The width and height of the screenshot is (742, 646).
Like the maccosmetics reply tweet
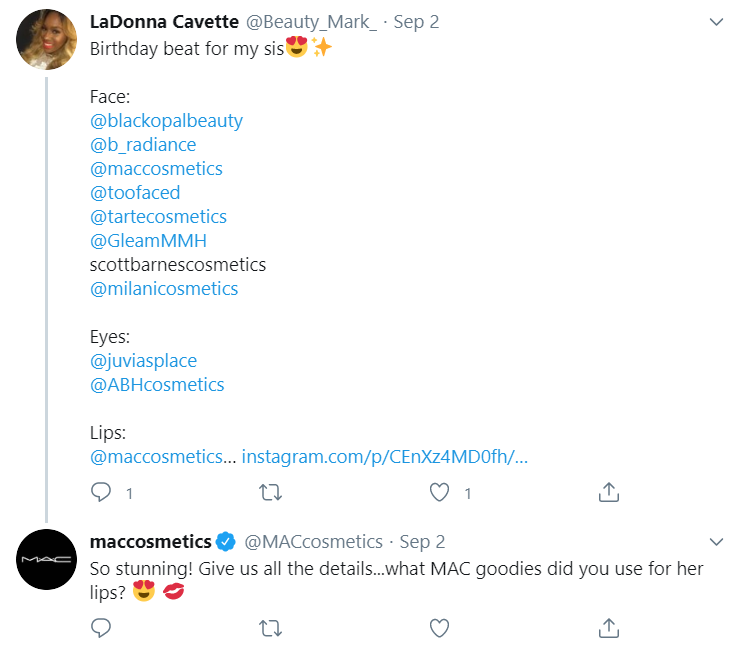pyautogui.click(x=439, y=627)
